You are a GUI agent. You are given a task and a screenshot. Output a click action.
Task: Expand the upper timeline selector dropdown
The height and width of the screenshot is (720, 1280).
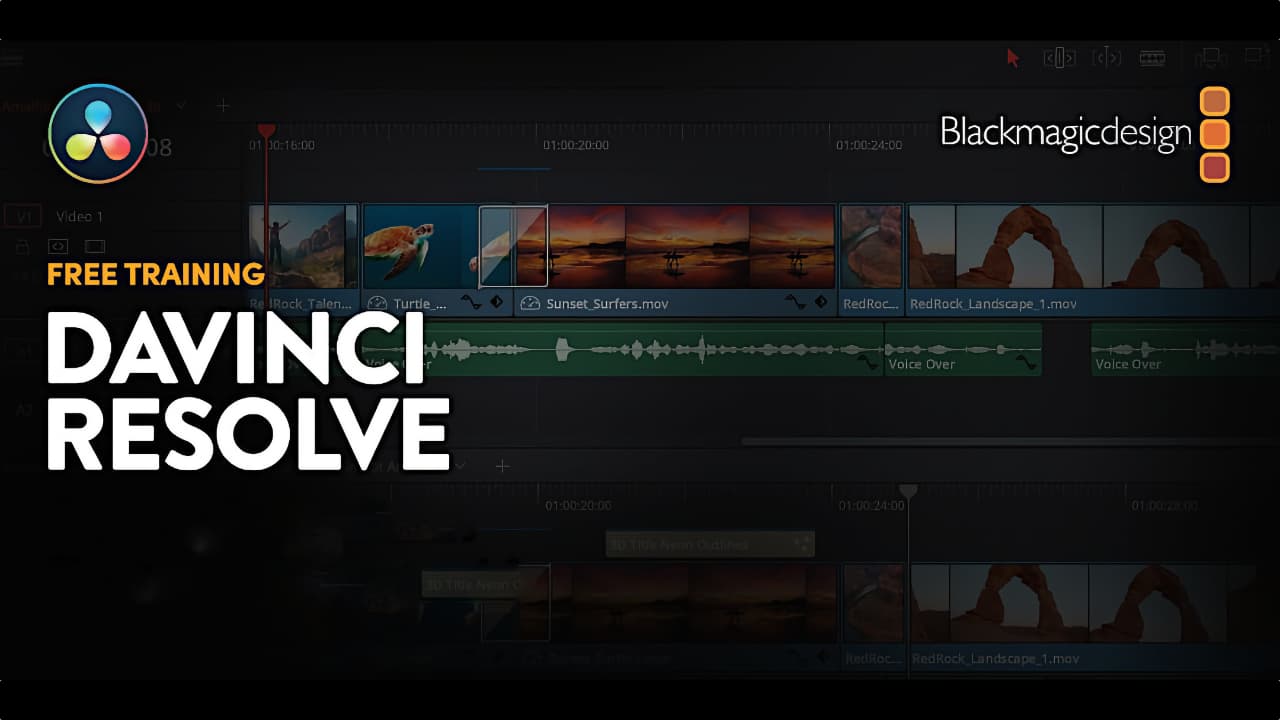point(183,105)
